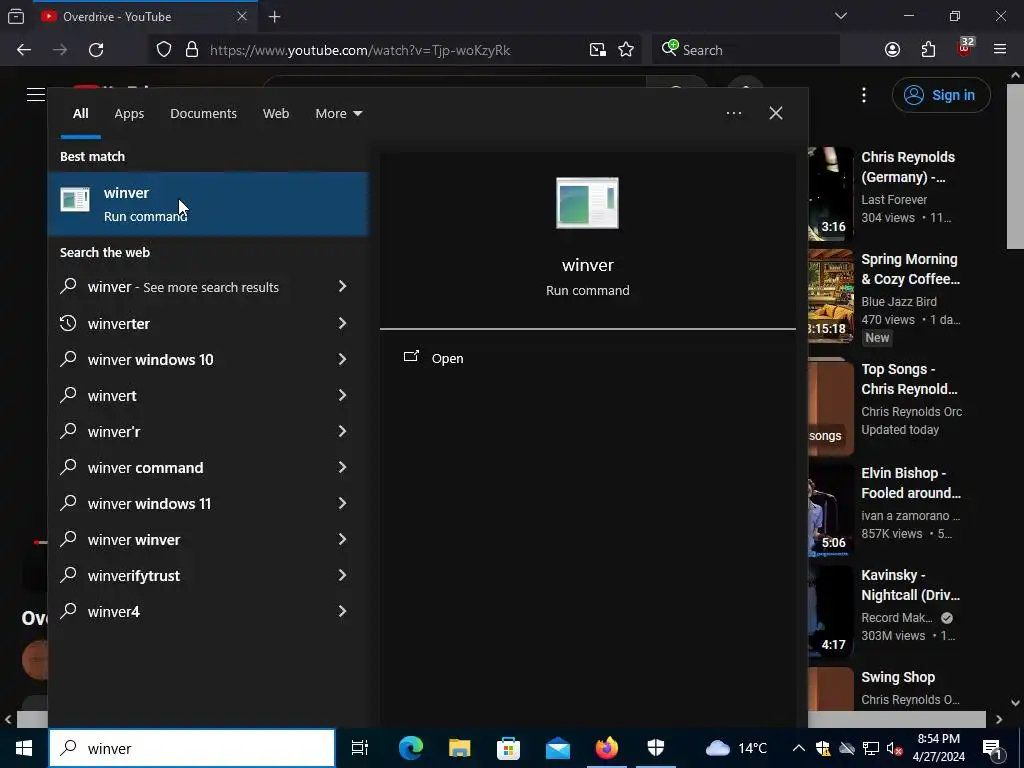Click the taskbar search box containing winver
The height and width of the screenshot is (768, 1024).
192,748
